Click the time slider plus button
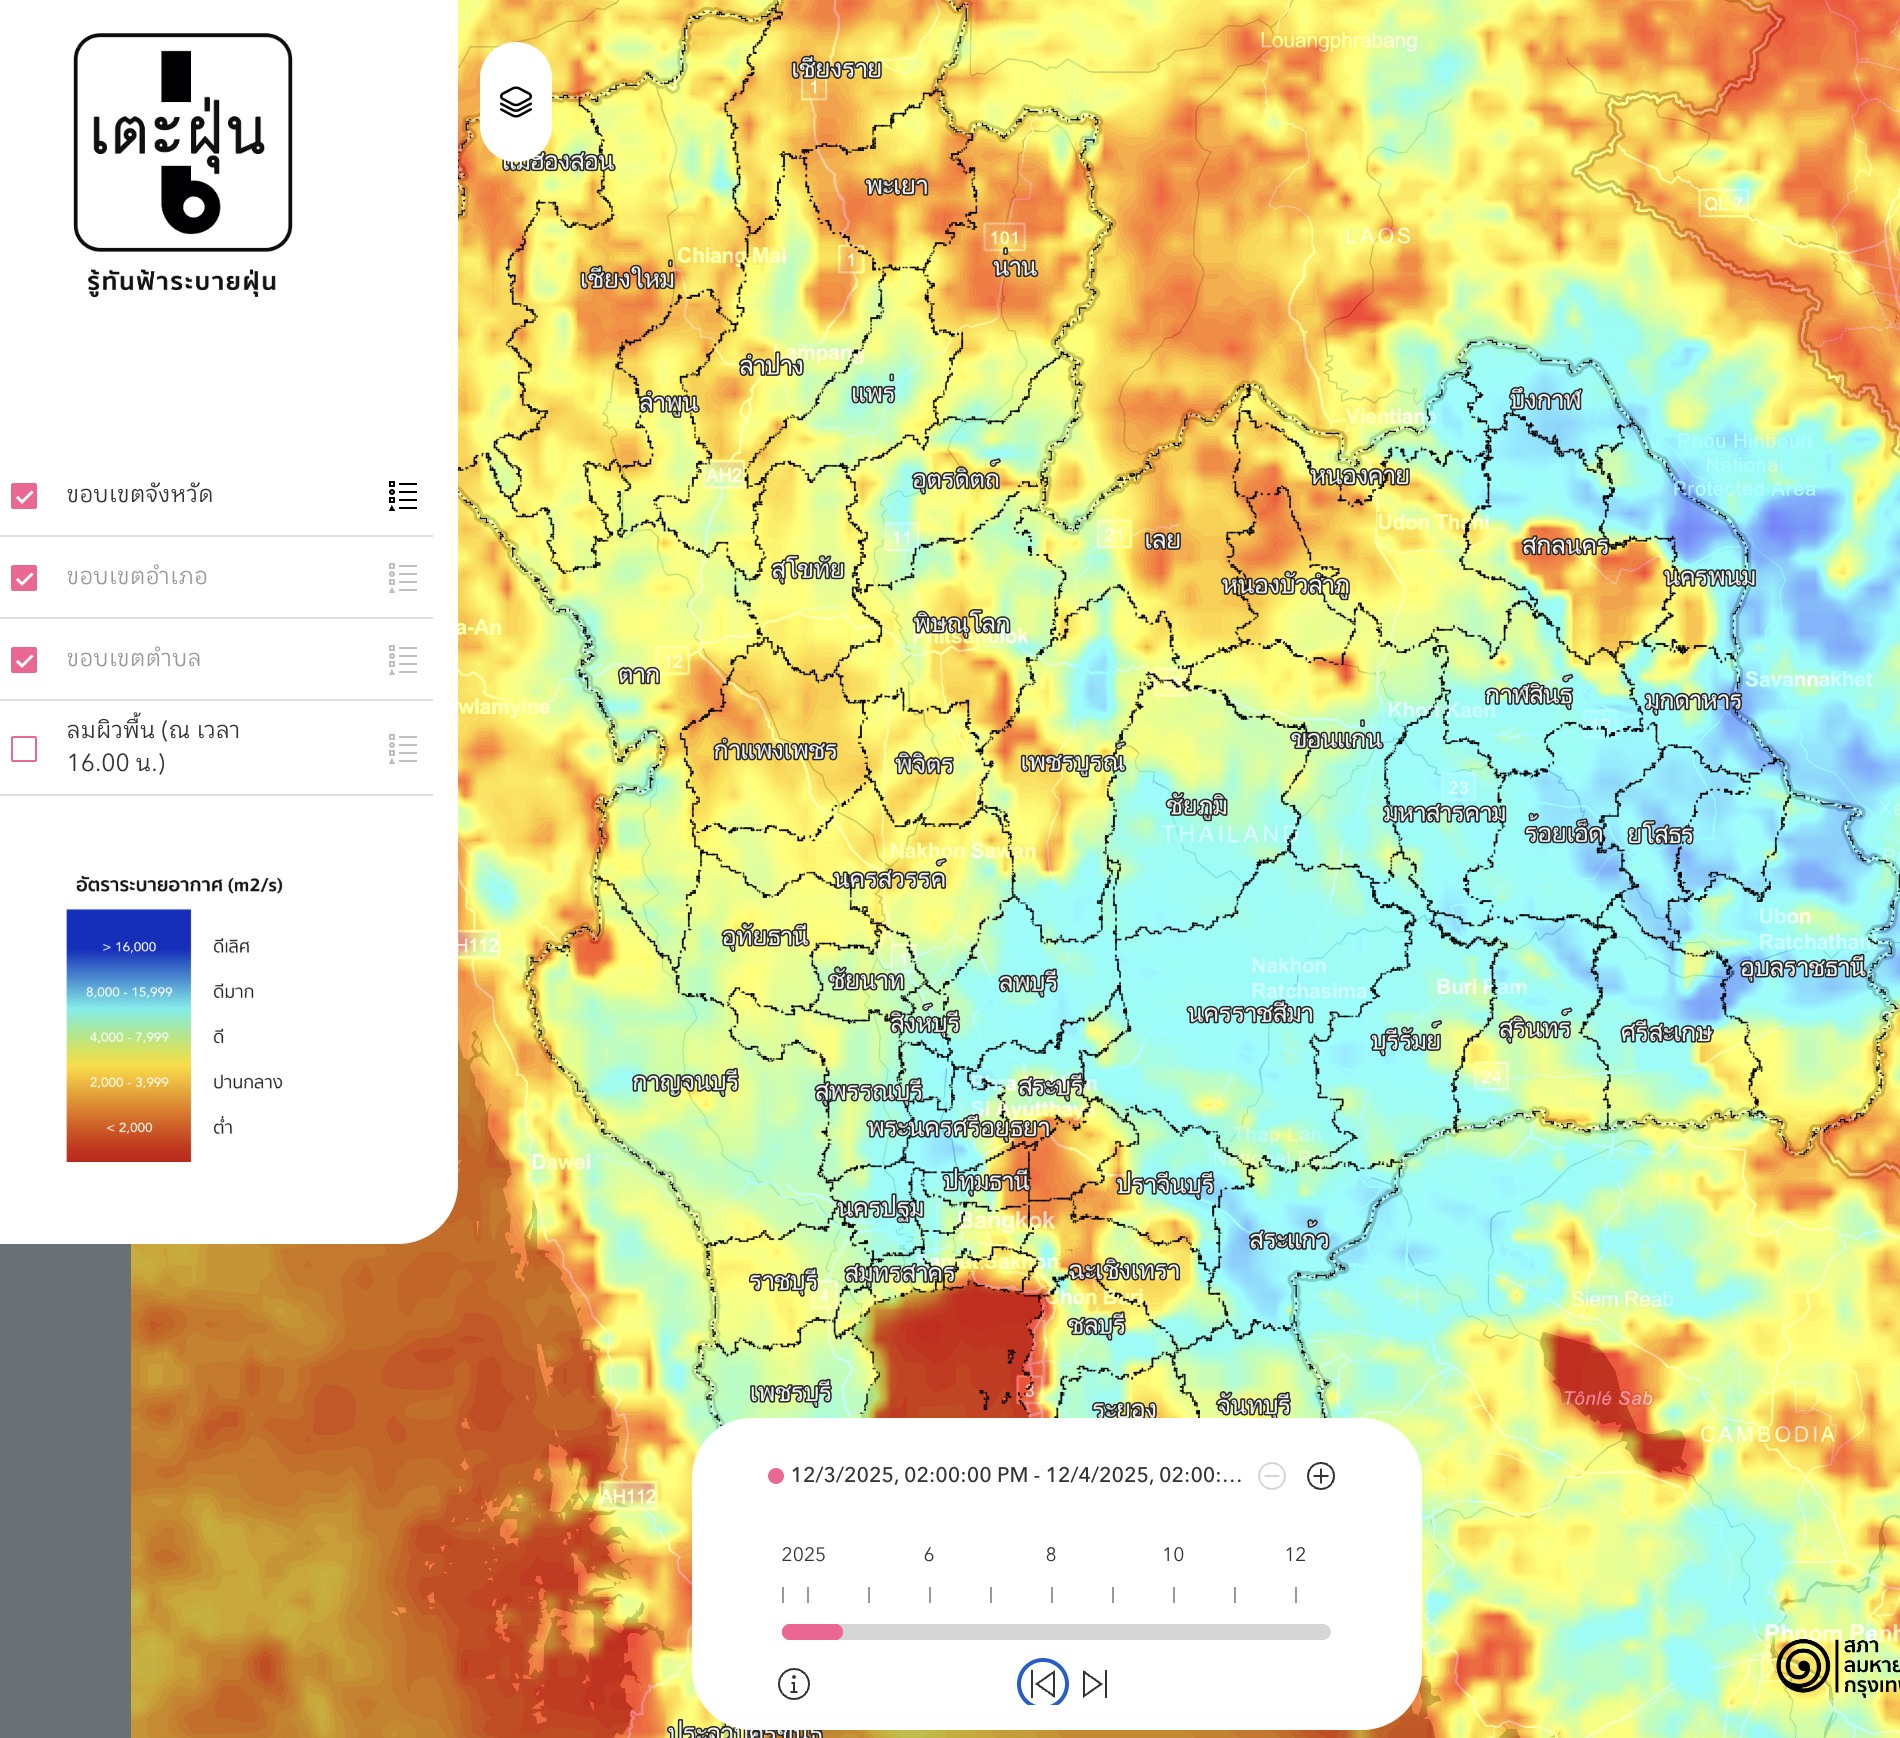Viewport: 1900px width, 1738px height. click(x=1321, y=1476)
